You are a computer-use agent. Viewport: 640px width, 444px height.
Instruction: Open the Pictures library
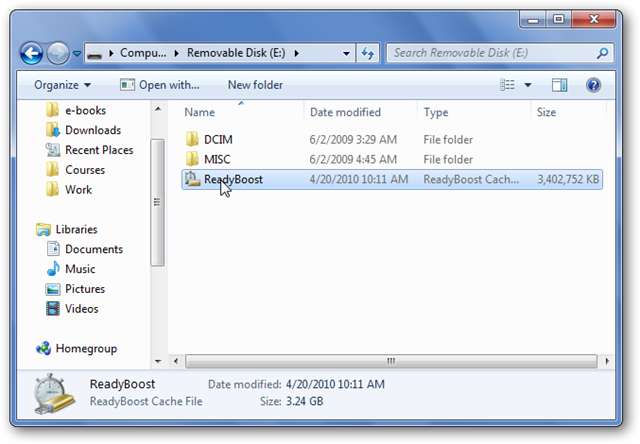point(85,289)
